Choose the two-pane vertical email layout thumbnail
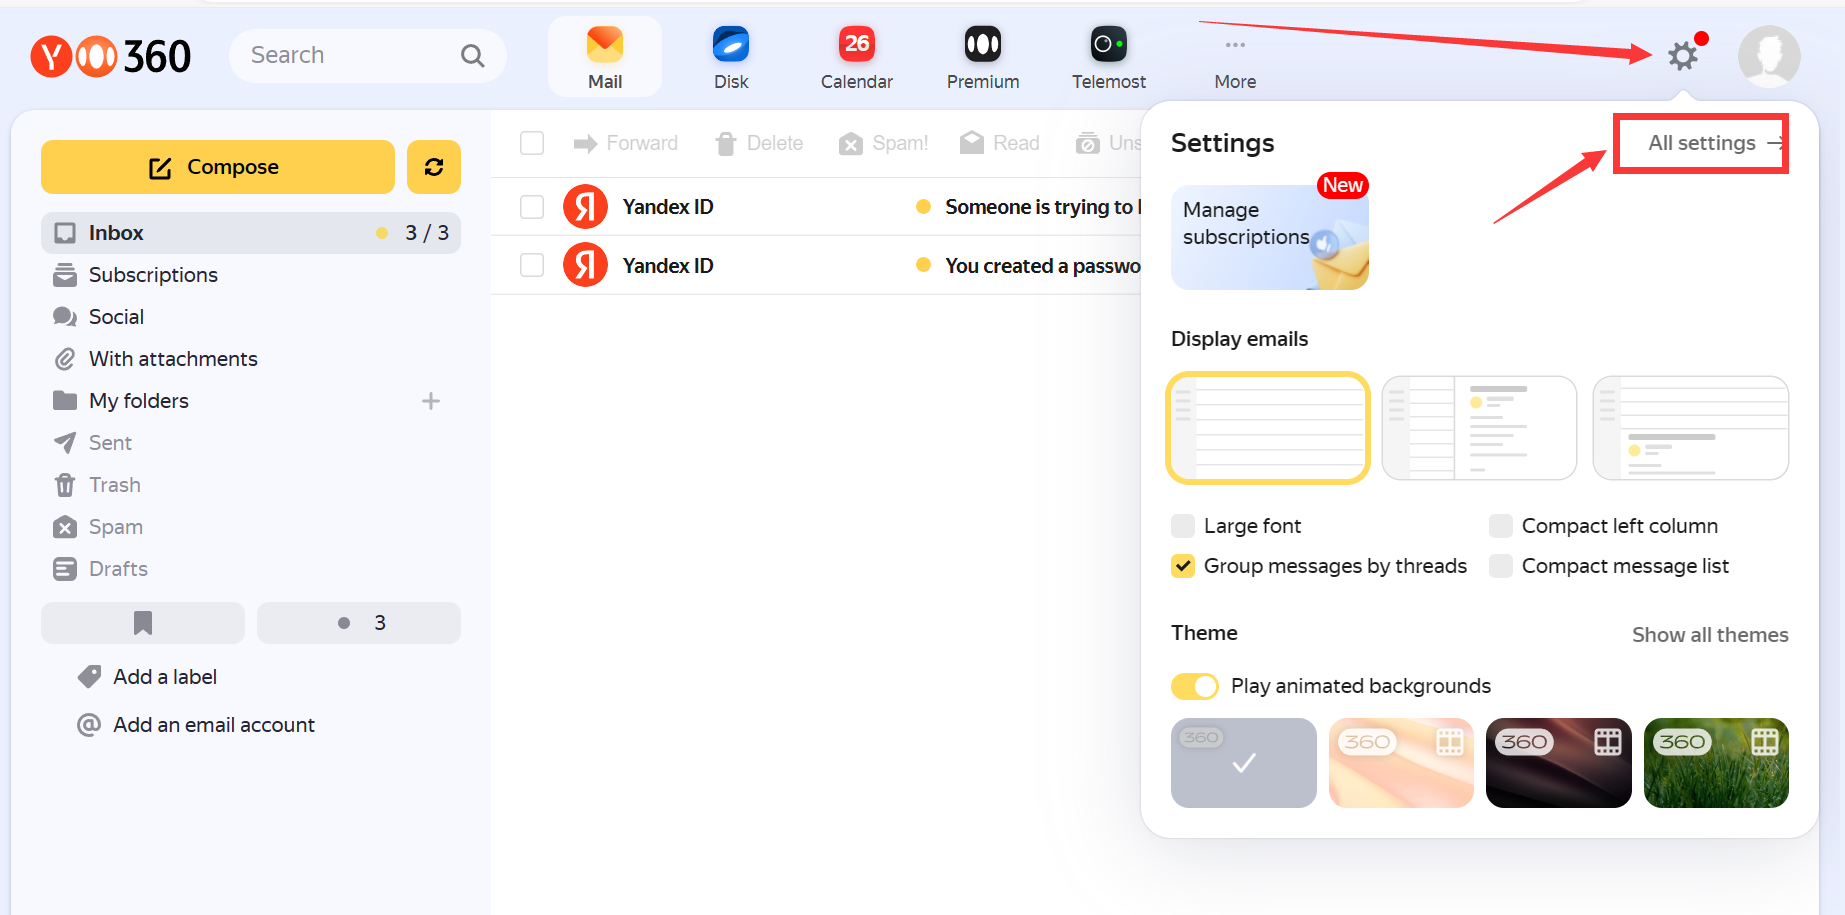The width and height of the screenshot is (1845, 915). (1479, 428)
